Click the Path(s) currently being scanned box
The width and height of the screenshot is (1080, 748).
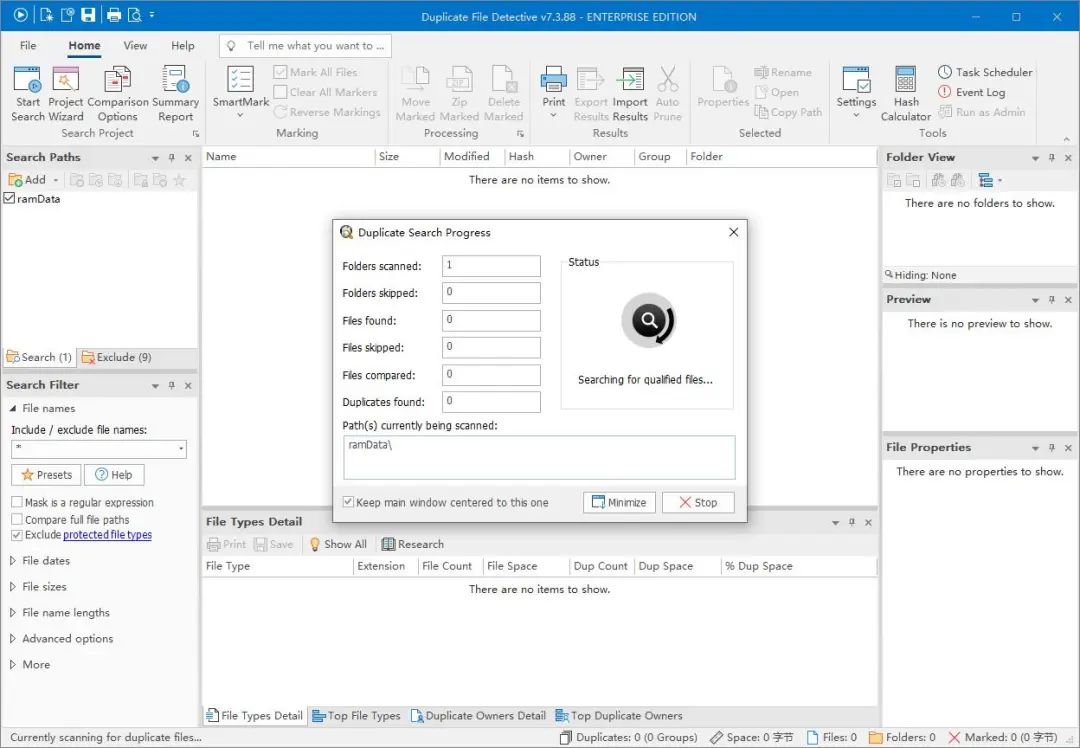pos(539,457)
